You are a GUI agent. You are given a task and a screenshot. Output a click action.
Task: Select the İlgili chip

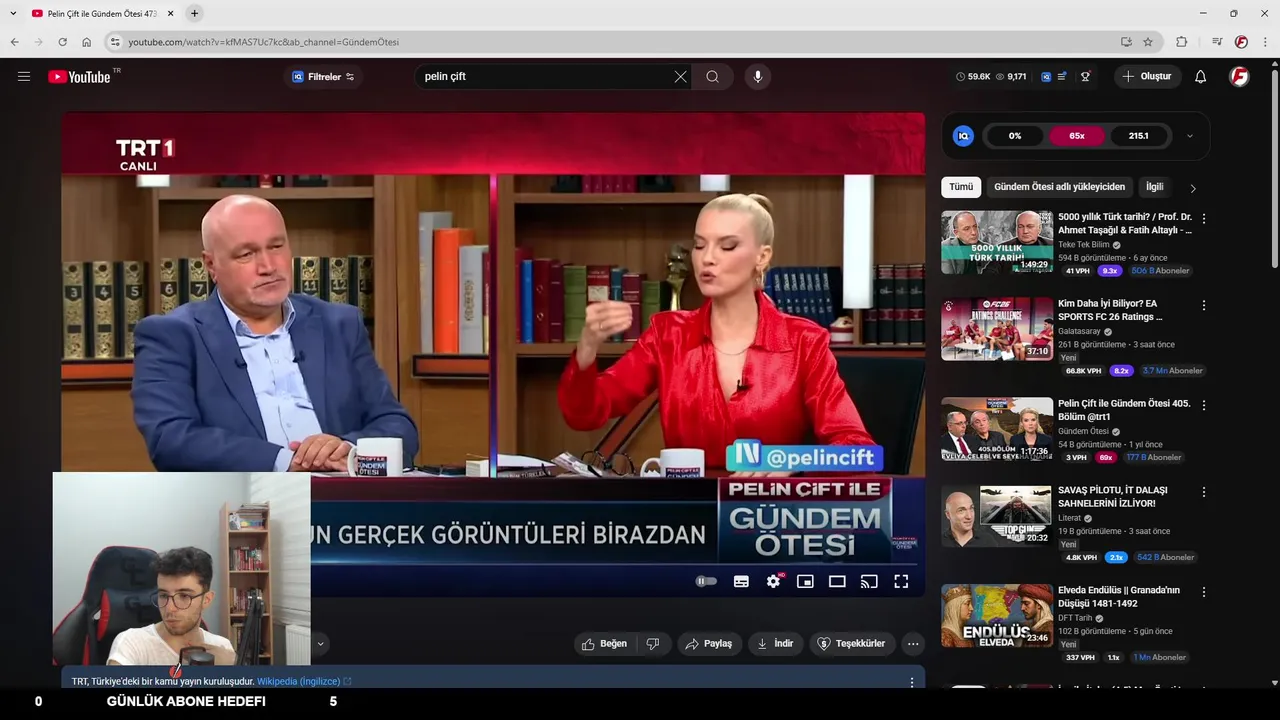[1154, 187]
